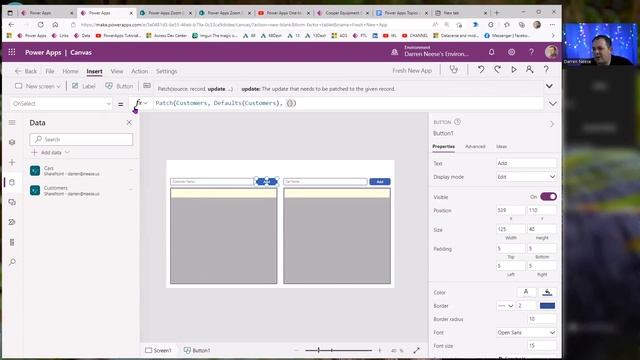This screenshot has height=360, width=640.
Task: Open the Settings menu tab
Action: point(167,71)
